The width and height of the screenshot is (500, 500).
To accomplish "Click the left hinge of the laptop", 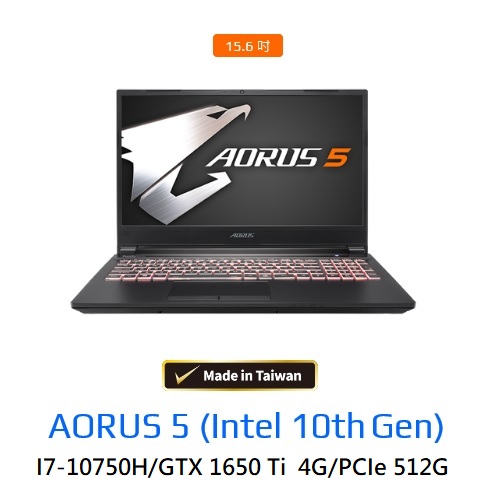I will [128, 249].
